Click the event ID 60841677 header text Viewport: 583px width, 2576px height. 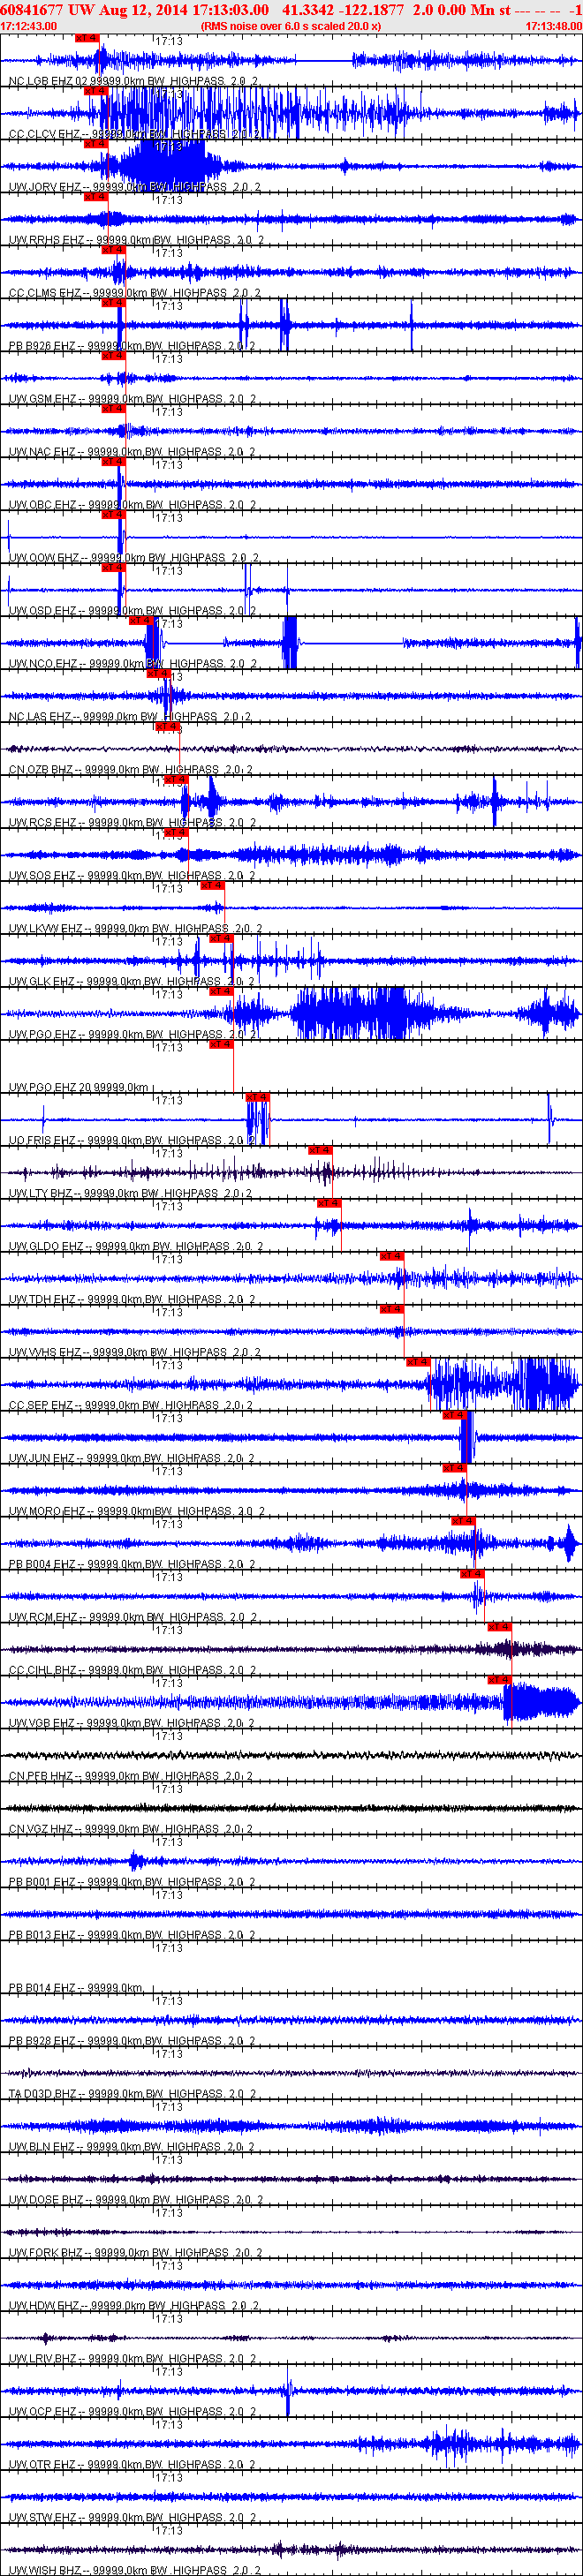33,9
